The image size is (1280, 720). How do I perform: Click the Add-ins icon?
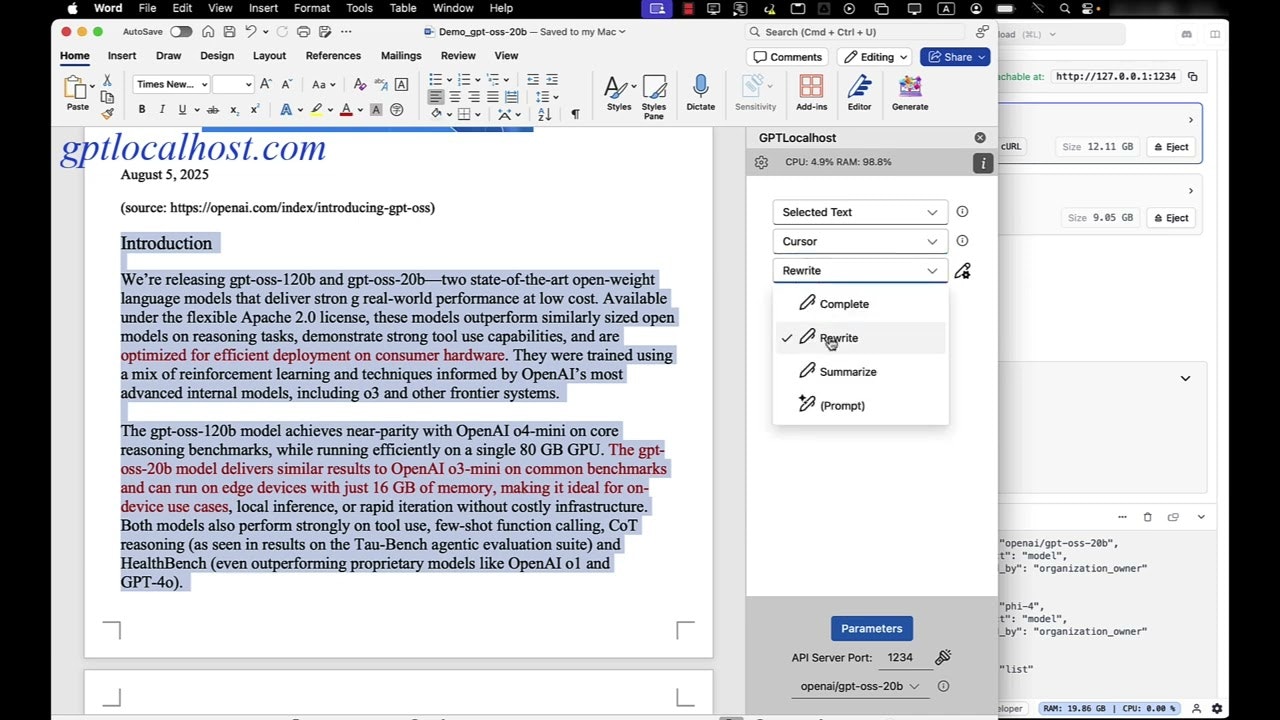point(810,92)
